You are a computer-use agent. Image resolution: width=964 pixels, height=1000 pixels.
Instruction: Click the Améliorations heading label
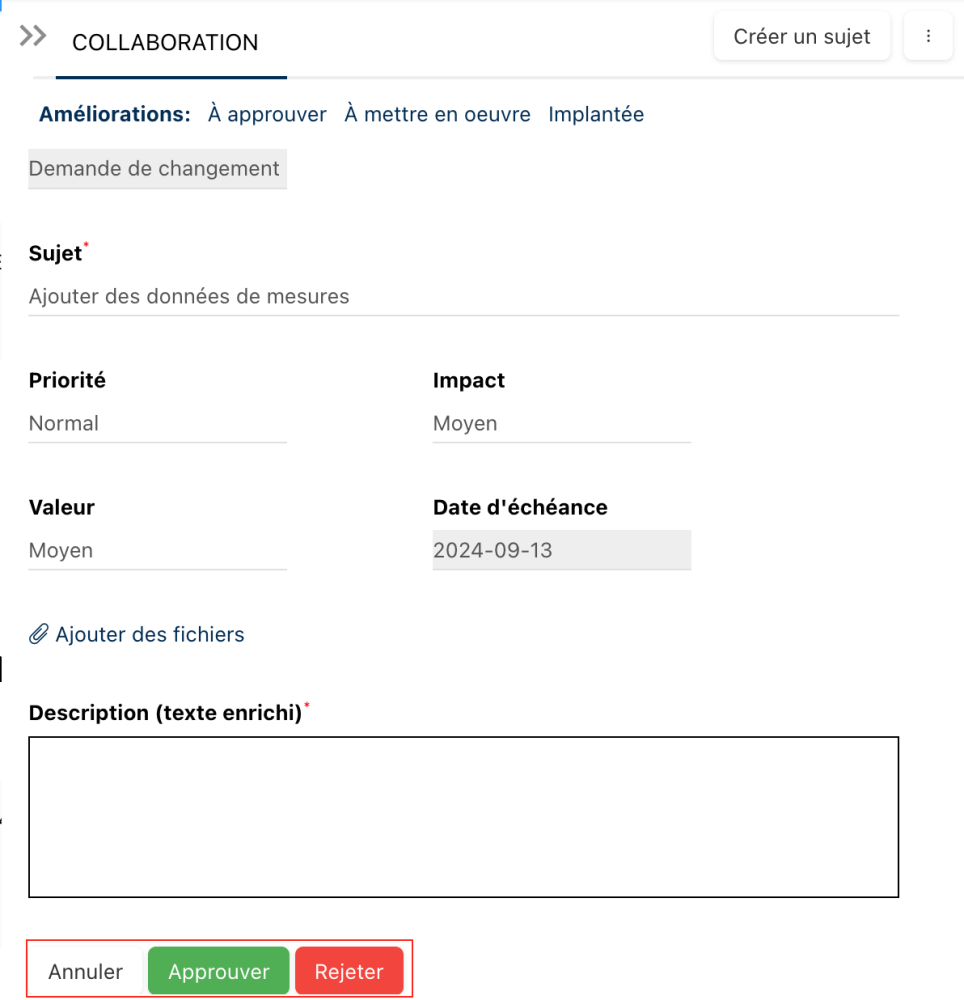pos(114,114)
